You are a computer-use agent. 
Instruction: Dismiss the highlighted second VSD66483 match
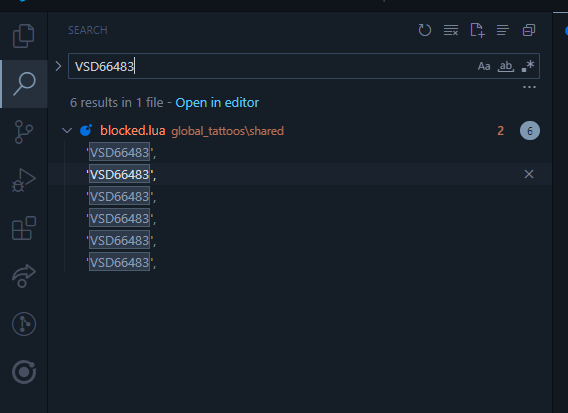pos(529,174)
